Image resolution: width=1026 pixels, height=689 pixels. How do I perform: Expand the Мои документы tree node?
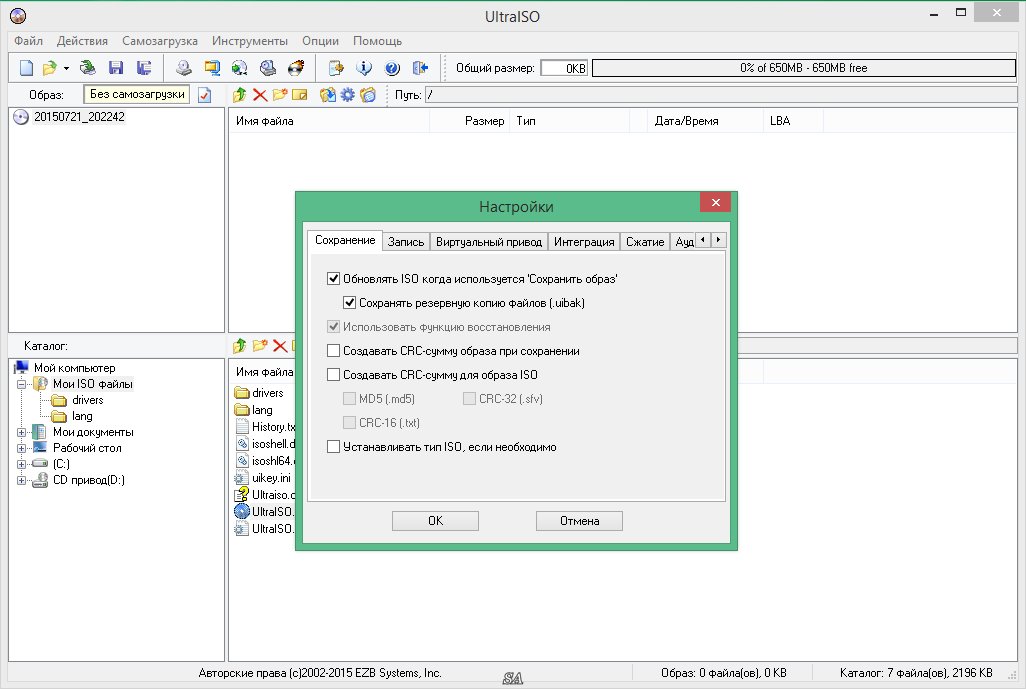pos(22,433)
